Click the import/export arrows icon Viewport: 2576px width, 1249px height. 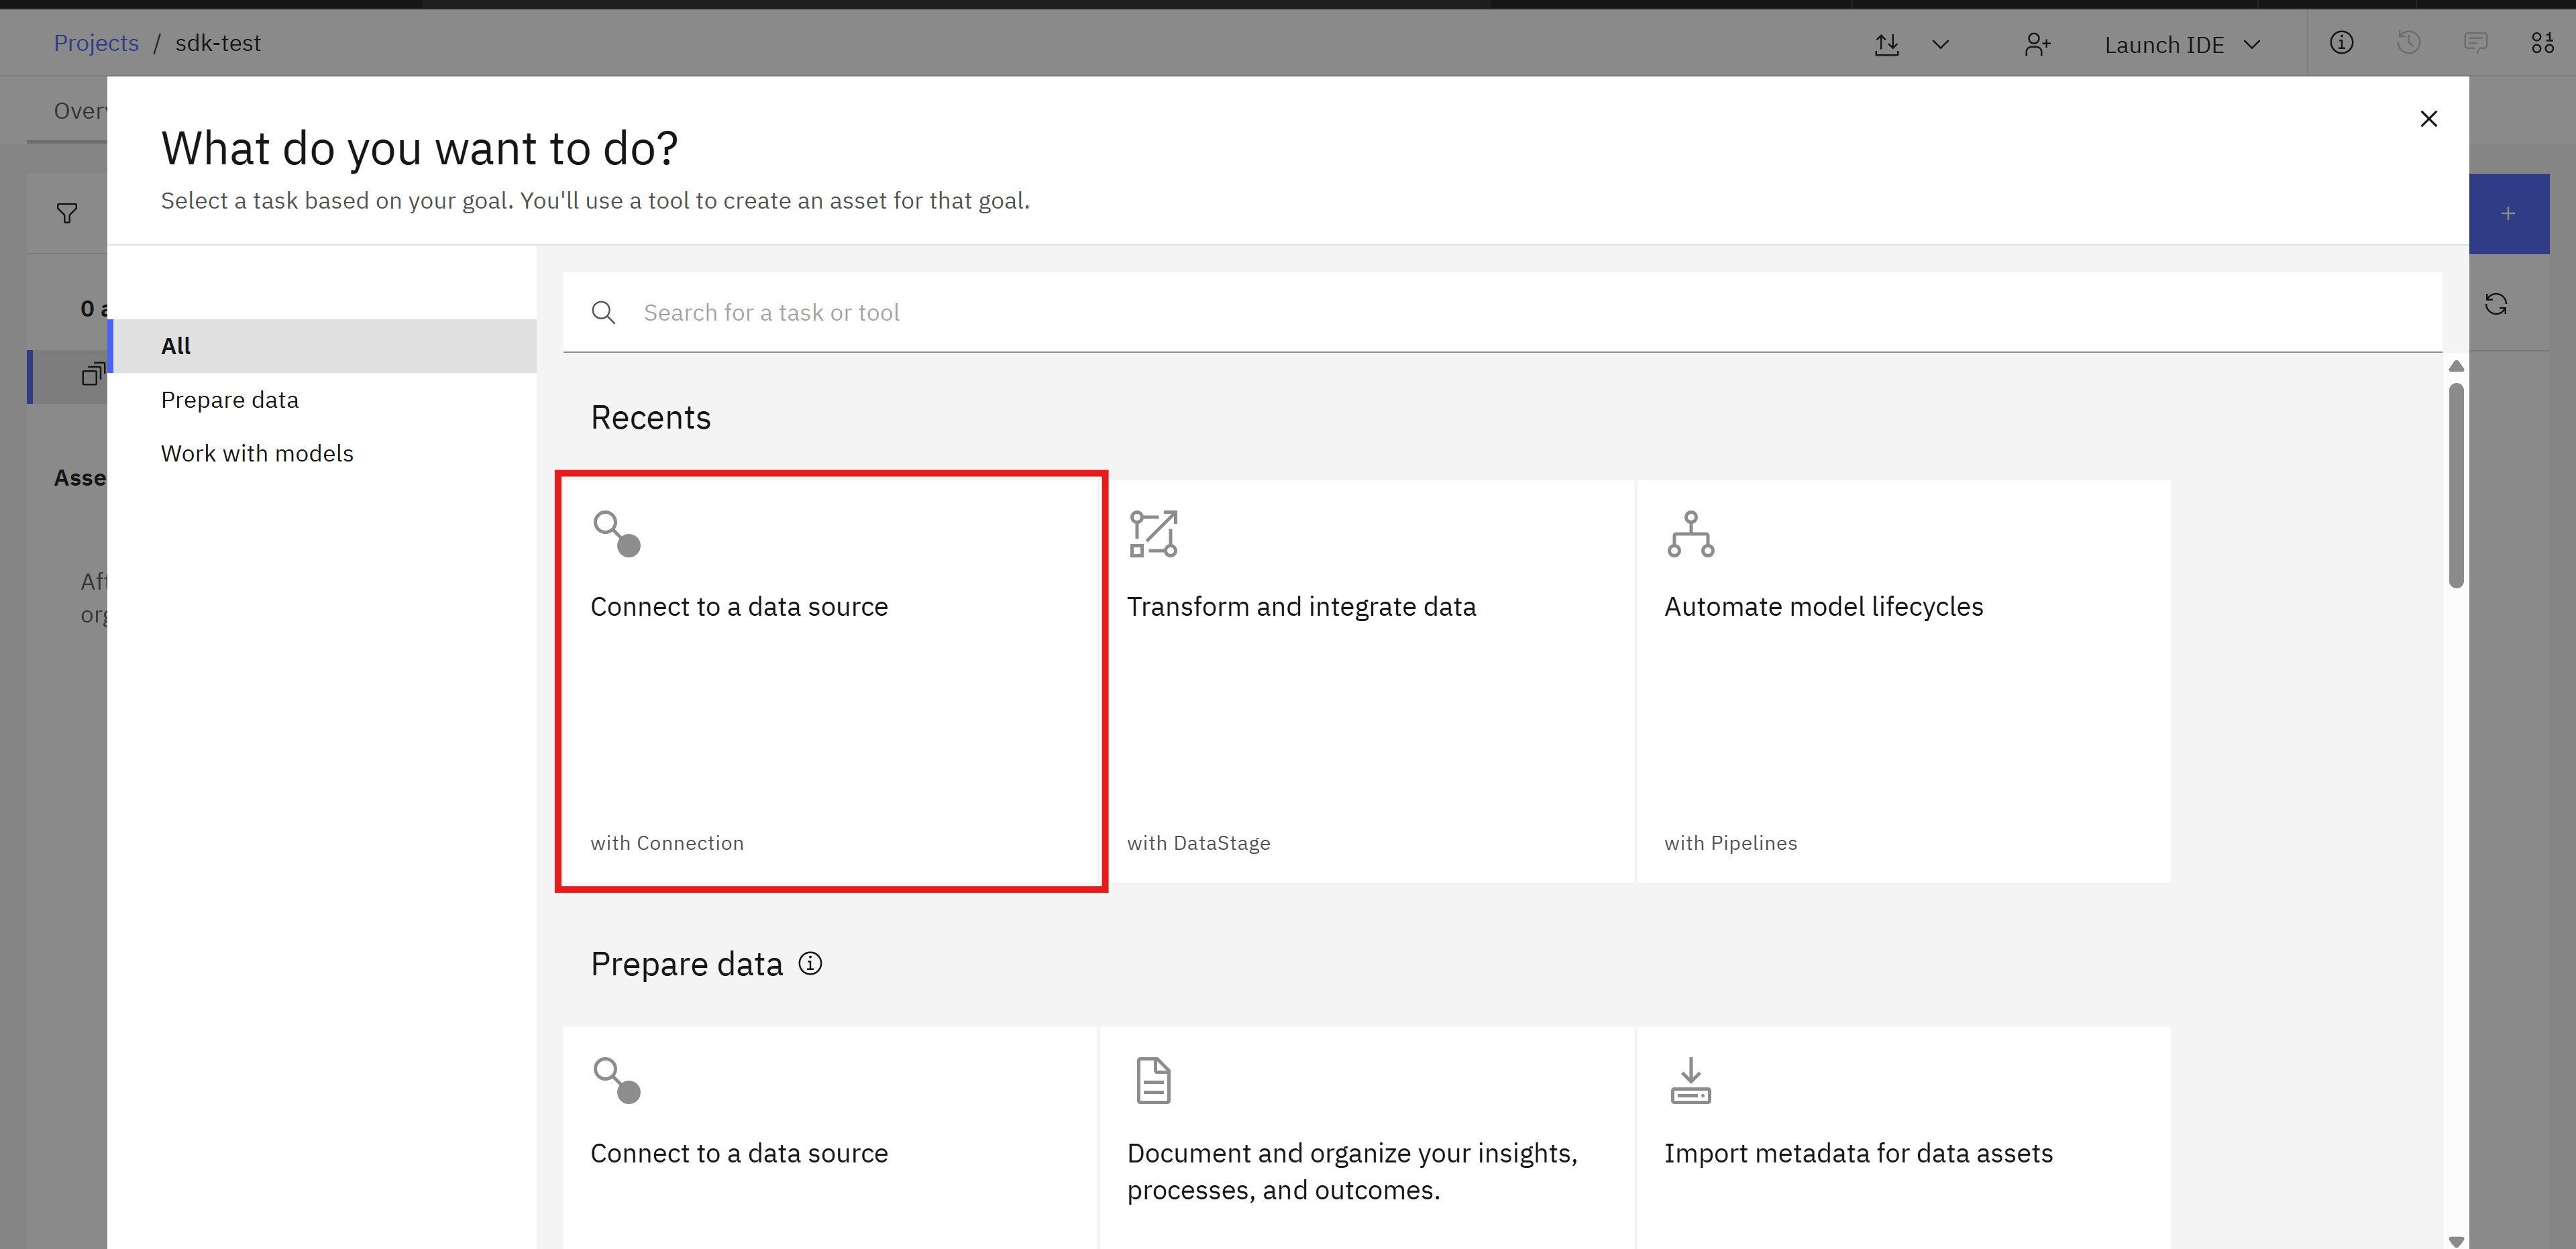point(1886,44)
